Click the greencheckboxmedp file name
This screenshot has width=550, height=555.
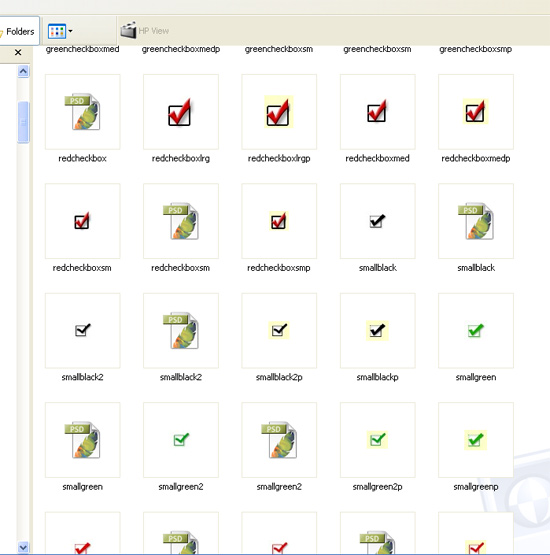coord(181,49)
